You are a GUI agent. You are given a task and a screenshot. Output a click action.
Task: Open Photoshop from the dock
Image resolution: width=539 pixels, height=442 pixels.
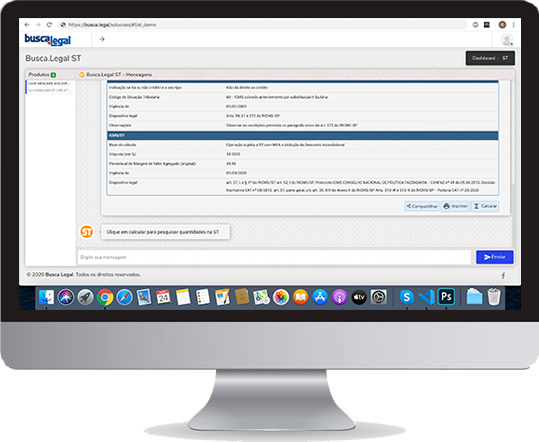pos(446,297)
